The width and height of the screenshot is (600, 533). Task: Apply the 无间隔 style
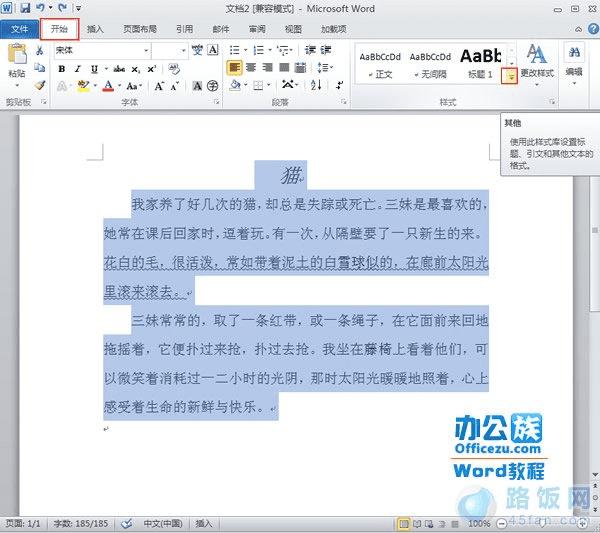[x=430, y=64]
